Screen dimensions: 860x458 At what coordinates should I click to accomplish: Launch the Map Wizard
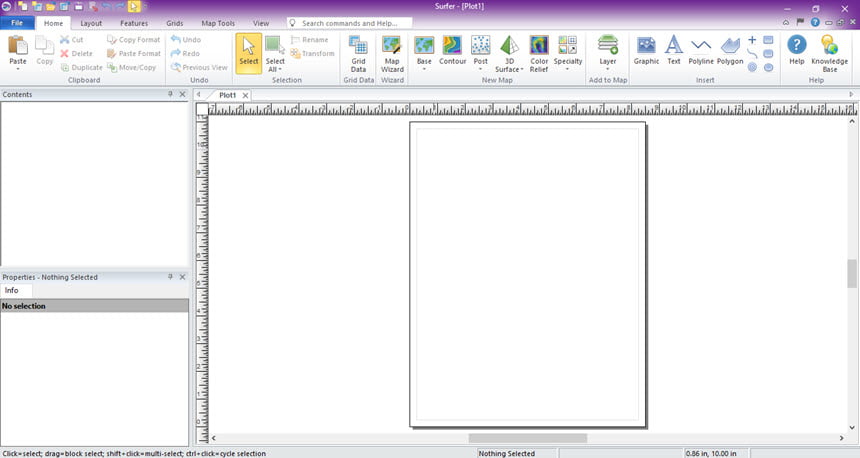click(x=392, y=54)
